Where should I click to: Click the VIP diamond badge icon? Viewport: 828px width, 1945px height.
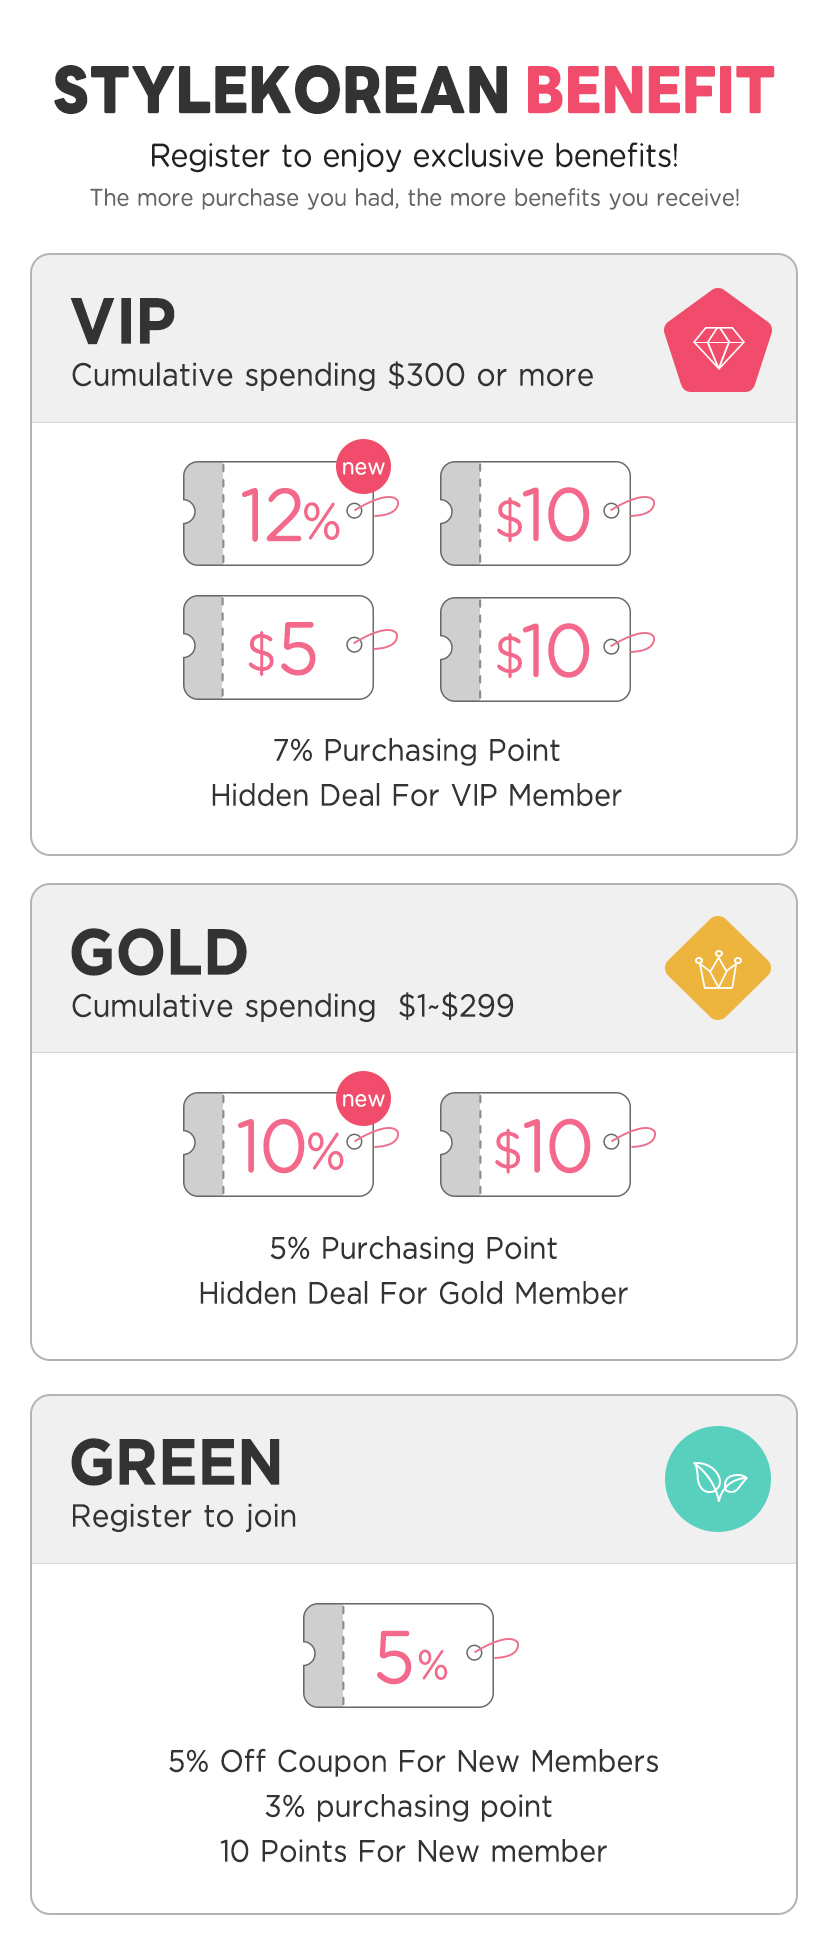point(718,341)
